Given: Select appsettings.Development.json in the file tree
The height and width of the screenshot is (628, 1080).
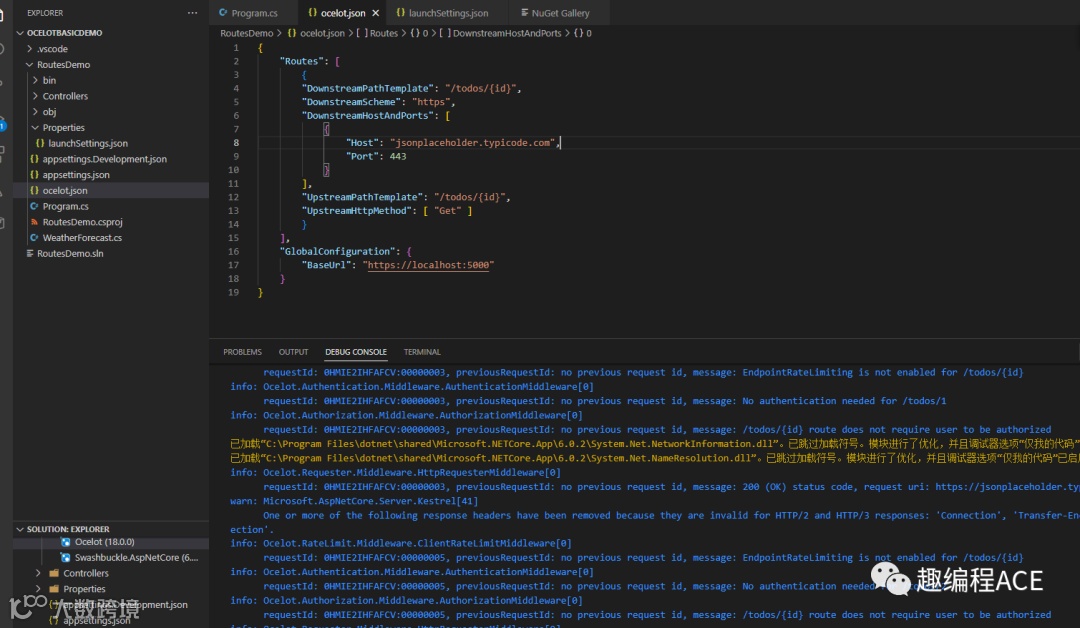Looking at the screenshot, I should (104, 159).
